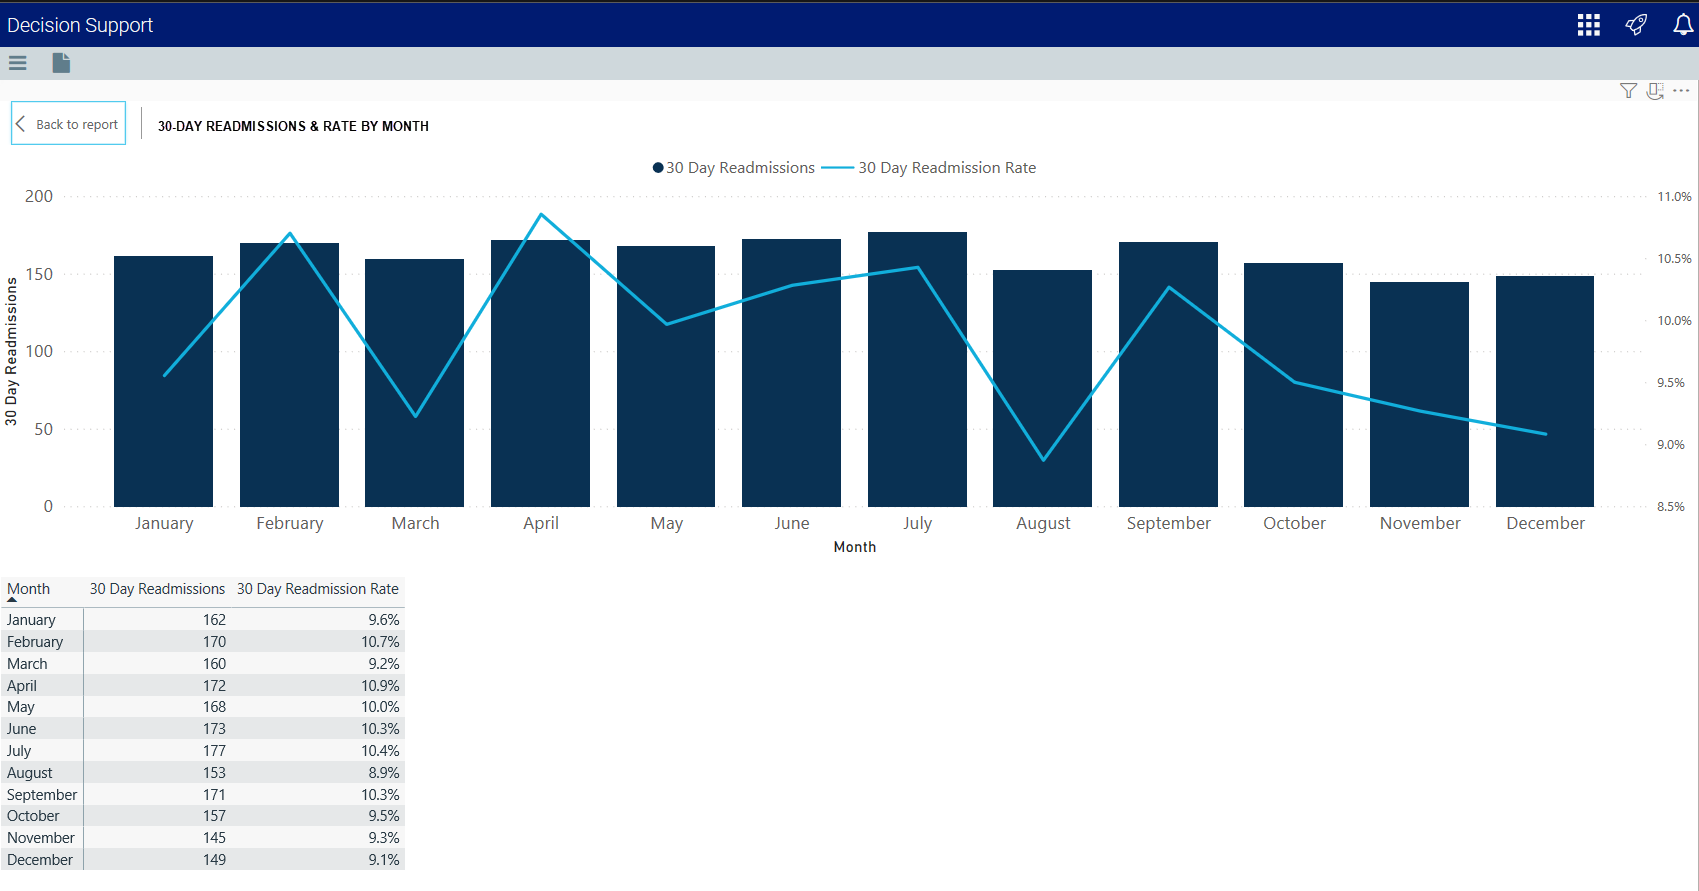Click Decision Support title
The width and height of the screenshot is (1699, 891).
80,25
